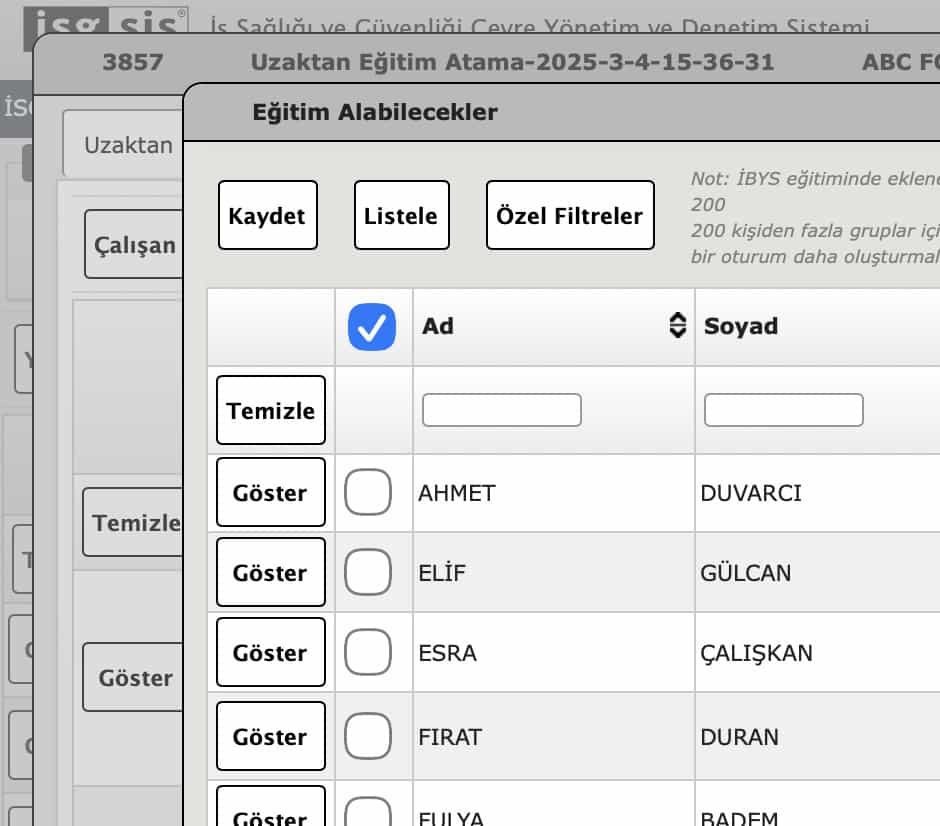Focus the Ad filter input field
The width and height of the screenshot is (940, 826).
pos(501,410)
